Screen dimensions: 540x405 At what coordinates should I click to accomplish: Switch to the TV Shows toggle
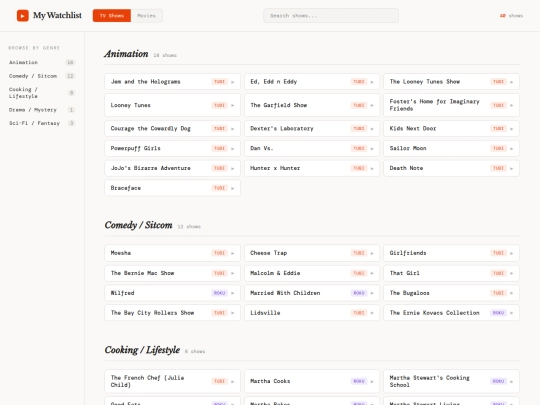tap(112, 15)
